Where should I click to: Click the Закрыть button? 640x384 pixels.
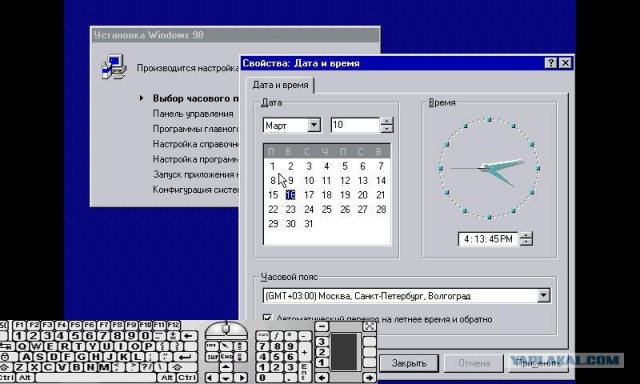[409, 363]
